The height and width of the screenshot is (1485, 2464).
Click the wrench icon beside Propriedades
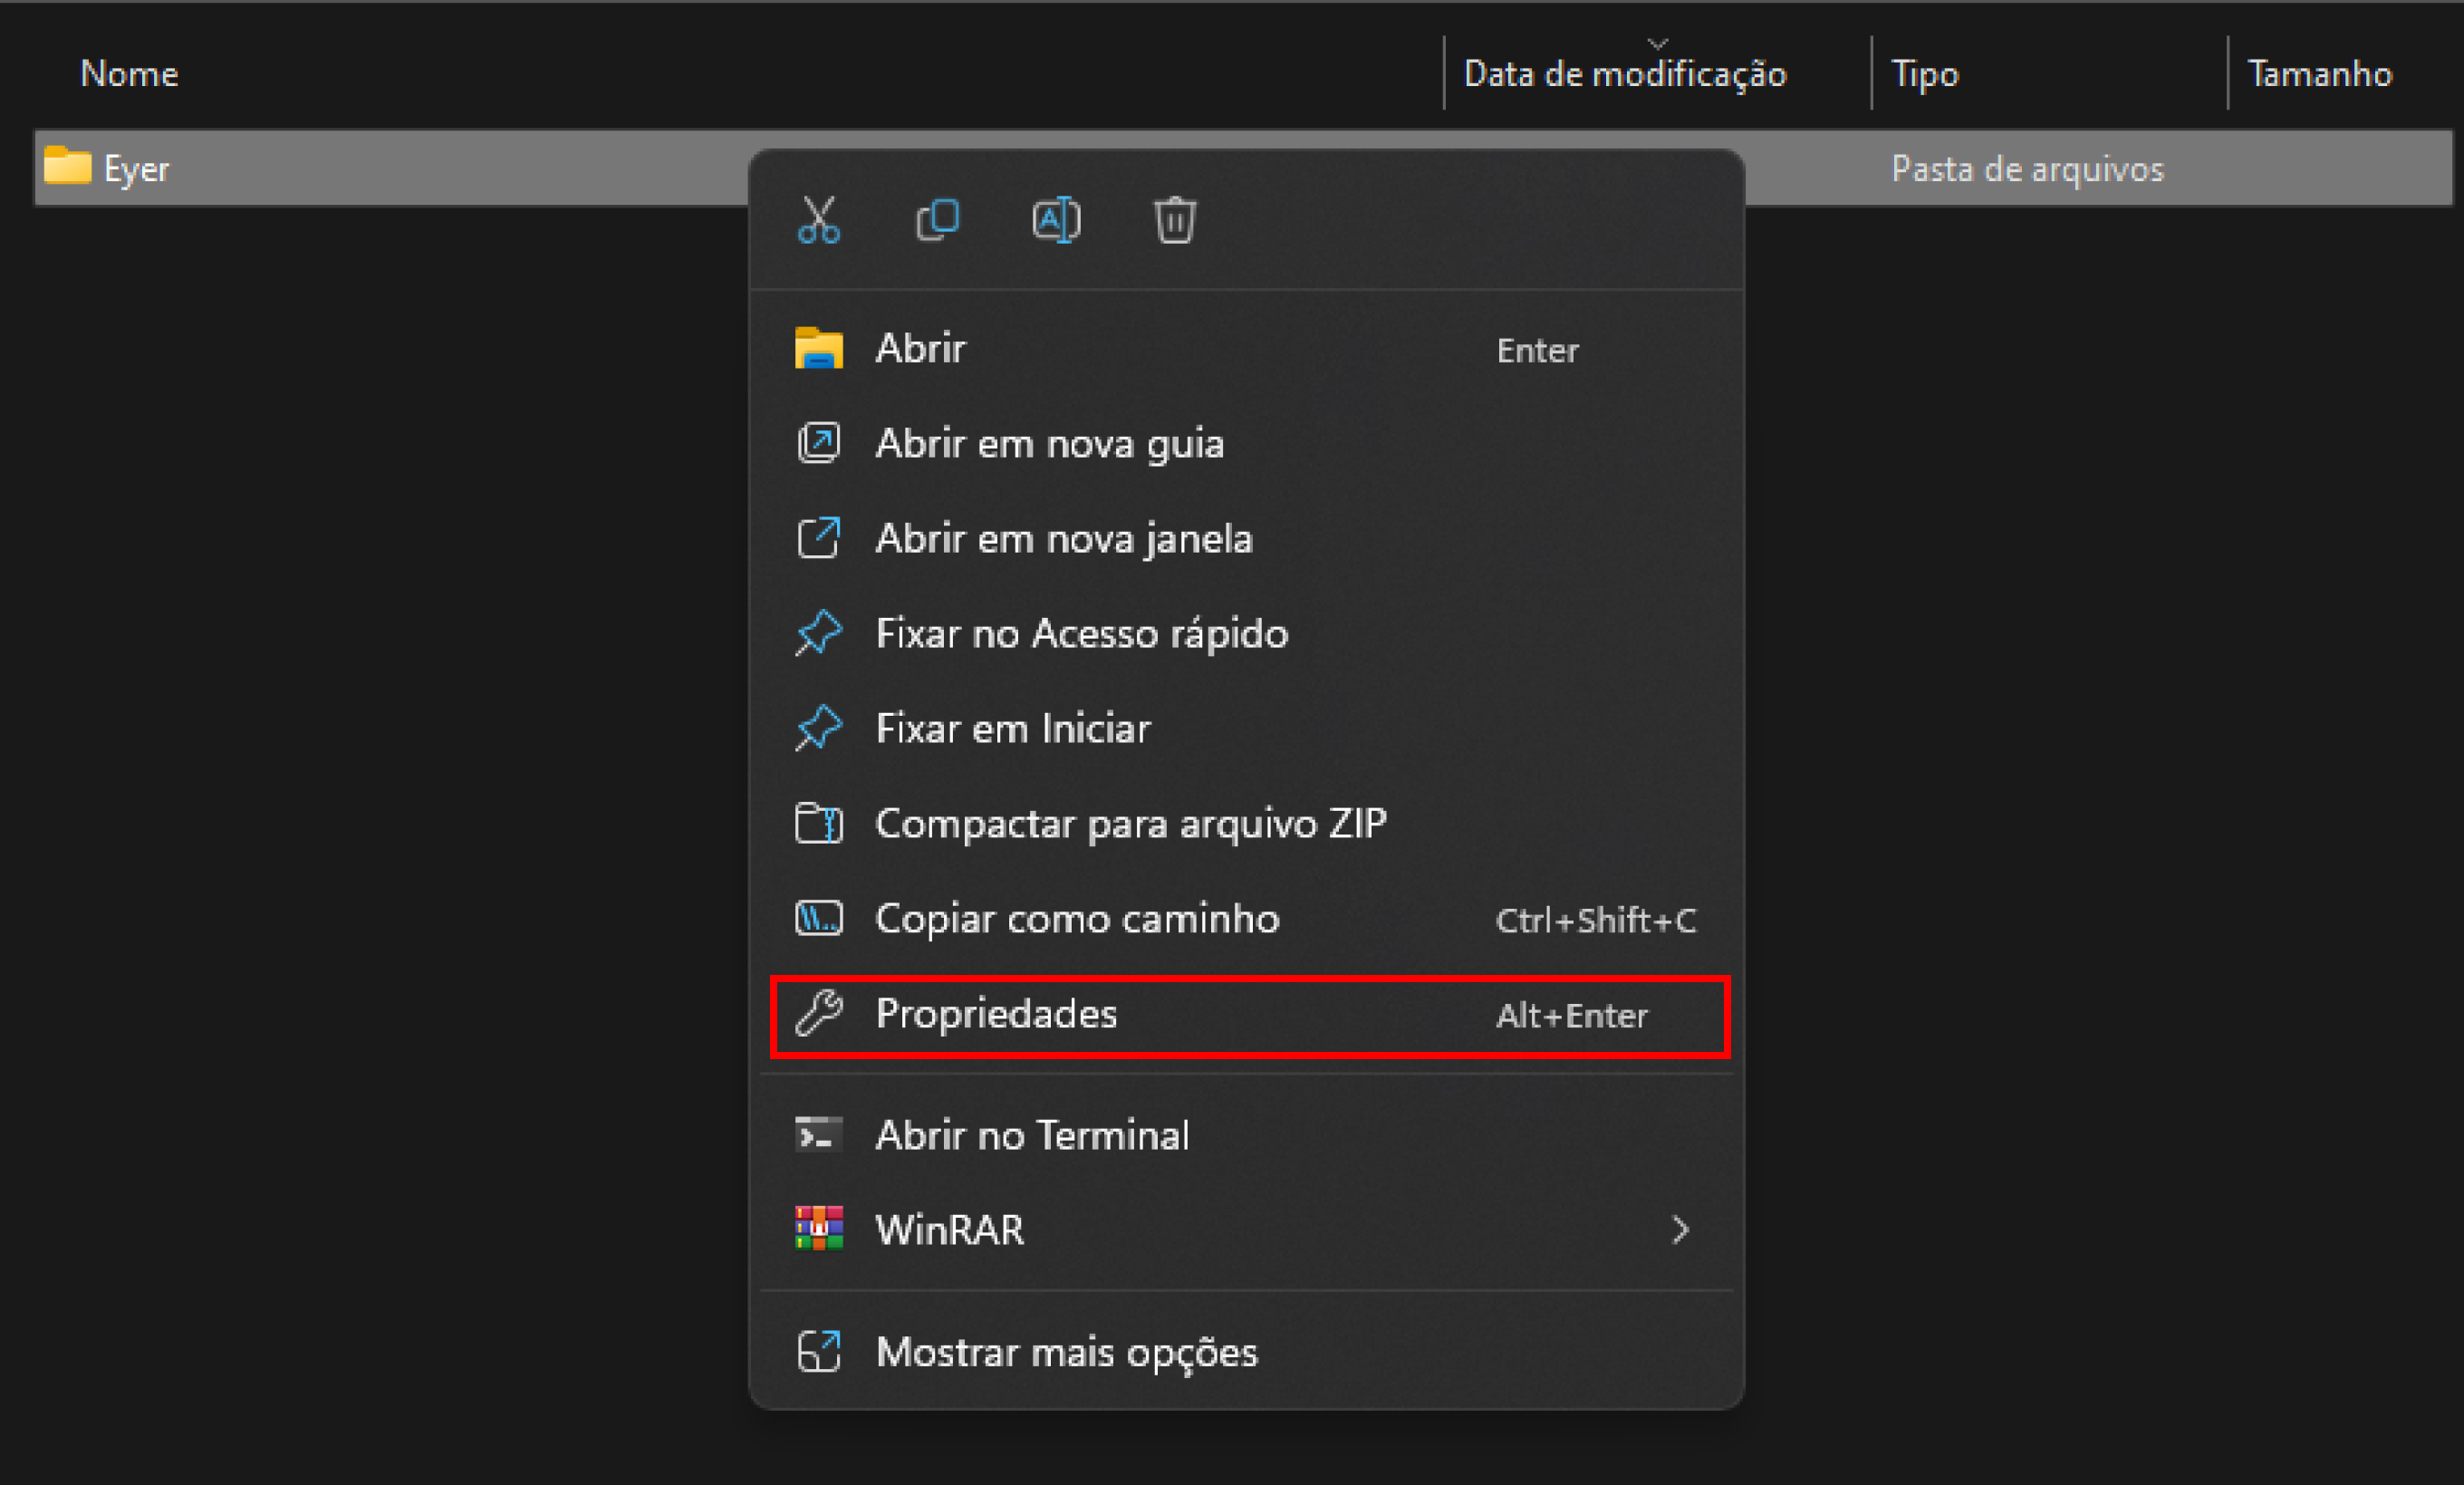tap(819, 1014)
